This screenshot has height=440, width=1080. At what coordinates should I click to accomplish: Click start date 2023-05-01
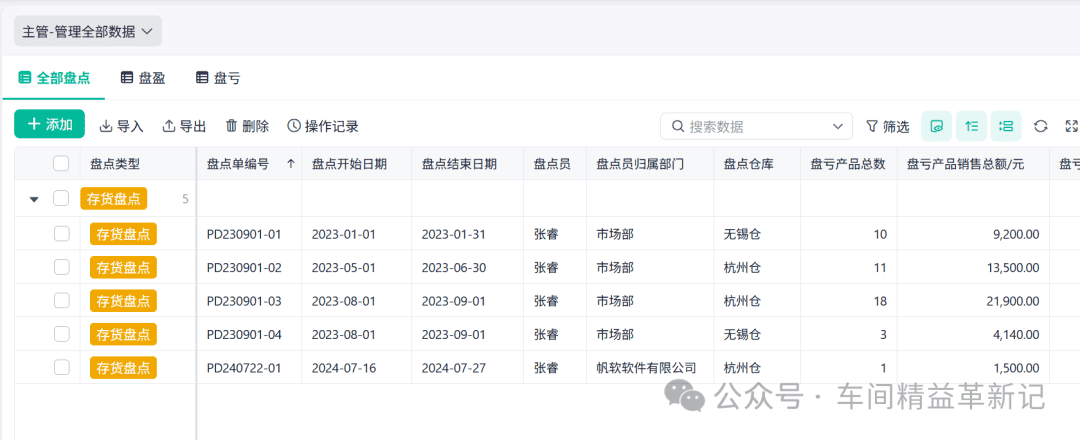[344, 267]
